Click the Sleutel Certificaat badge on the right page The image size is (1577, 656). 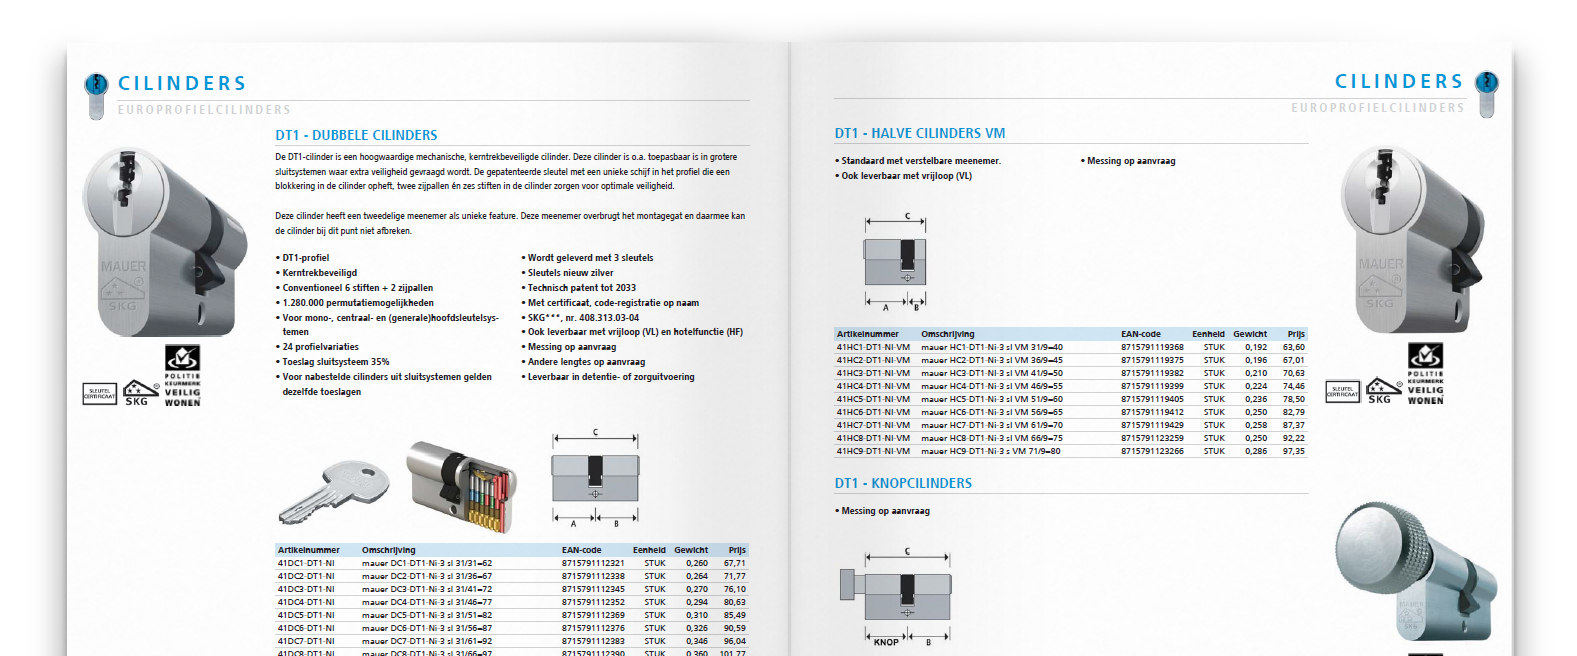click(1343, 391)
